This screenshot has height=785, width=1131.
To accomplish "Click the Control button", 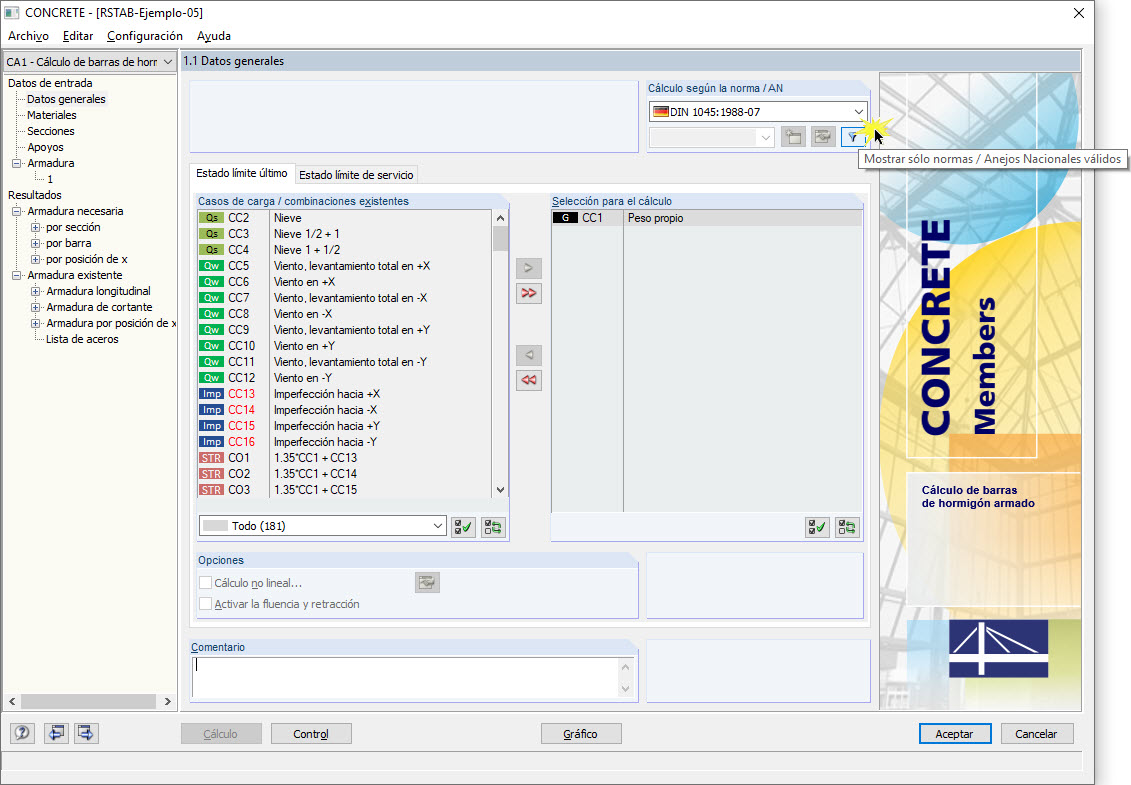I will [x=311, y=734].
